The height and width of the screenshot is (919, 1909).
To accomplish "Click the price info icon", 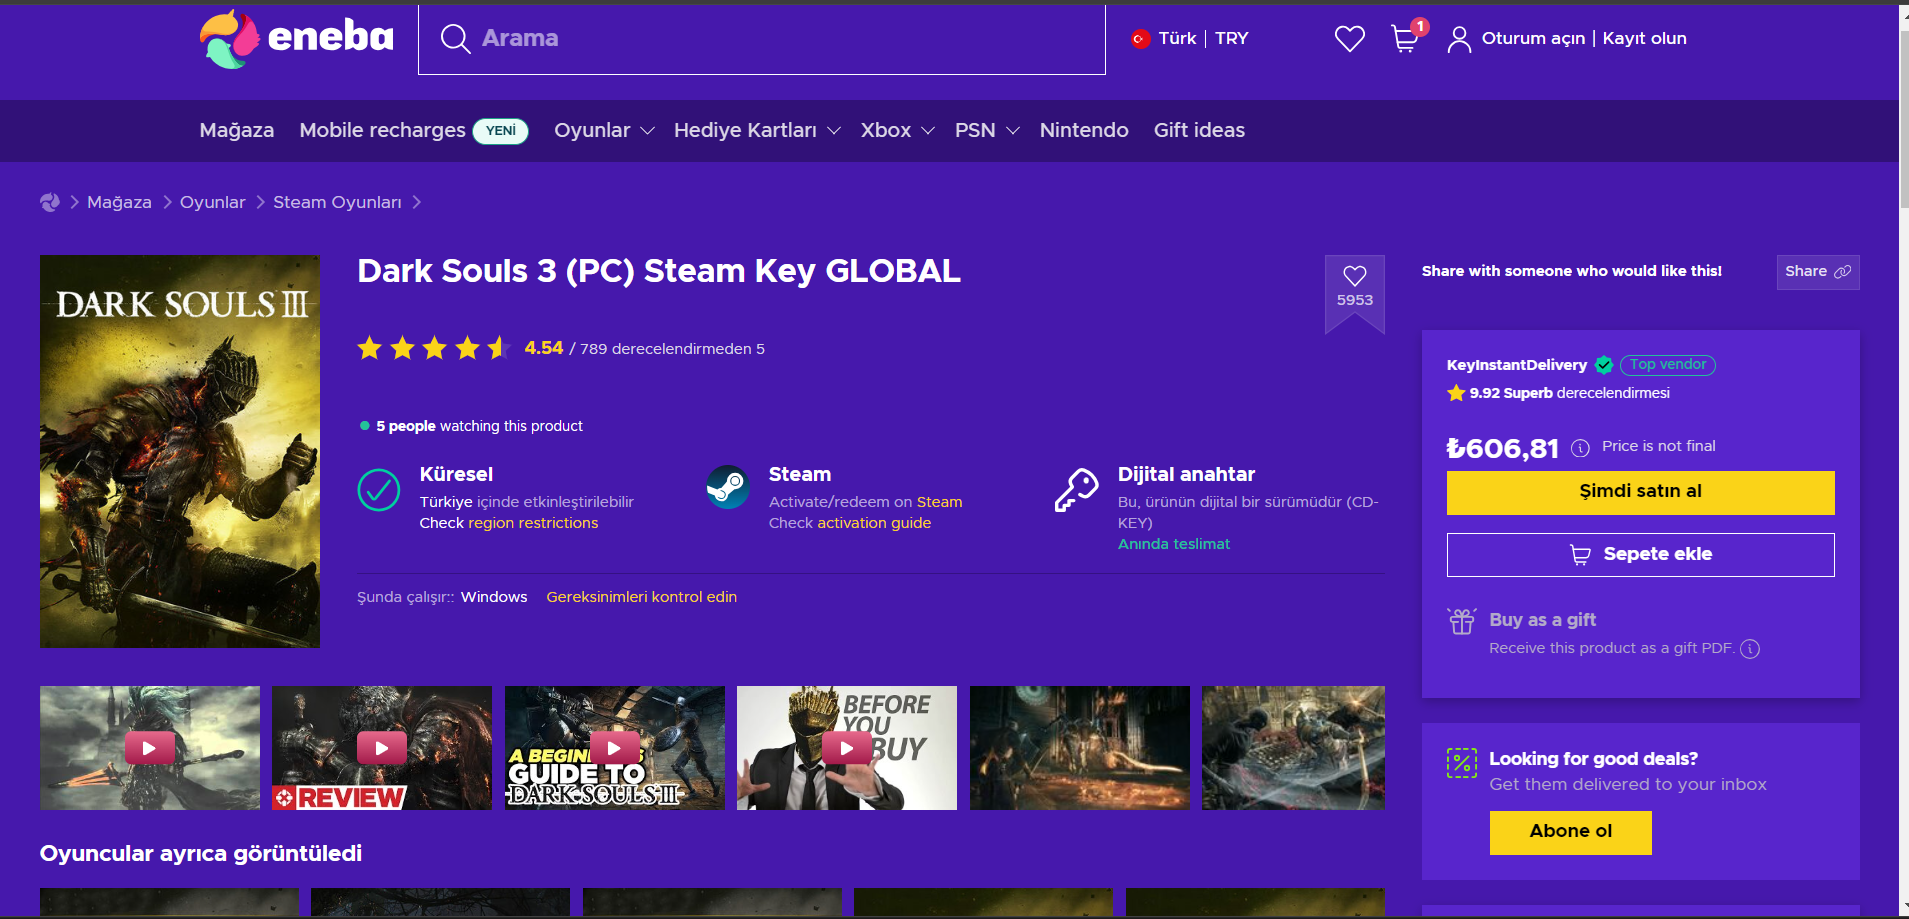I will click(x=1580, y=448).
